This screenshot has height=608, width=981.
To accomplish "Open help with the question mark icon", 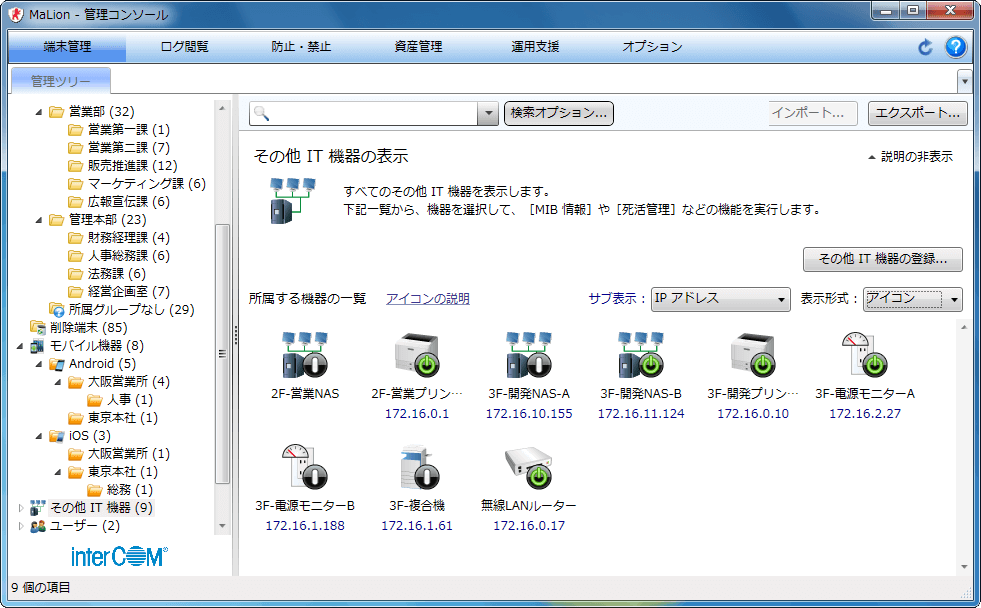I will (956, 47).
